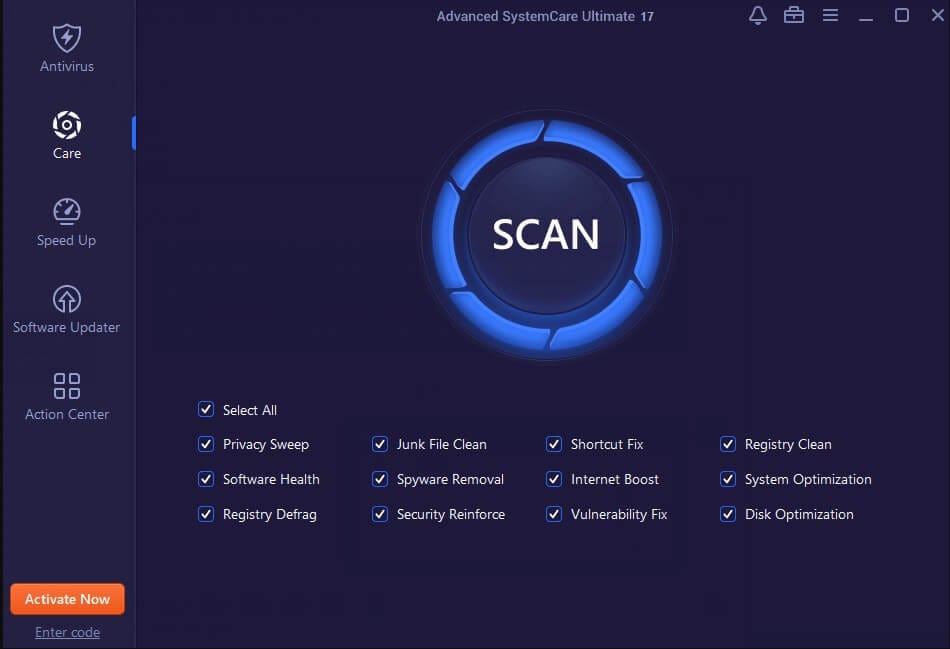Switch to the Speed Up tab label

pyautogui.click(x=67, y=241)
